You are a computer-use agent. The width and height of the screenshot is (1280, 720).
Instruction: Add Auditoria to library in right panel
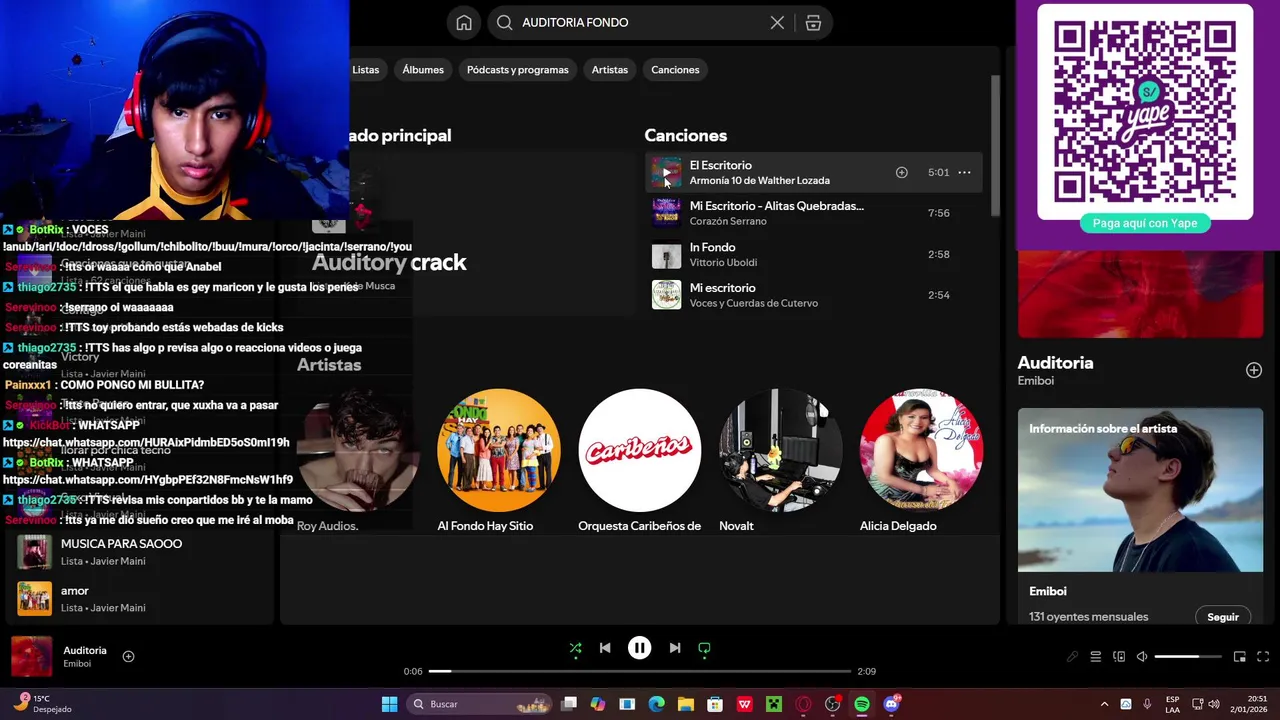[1253, 370]
